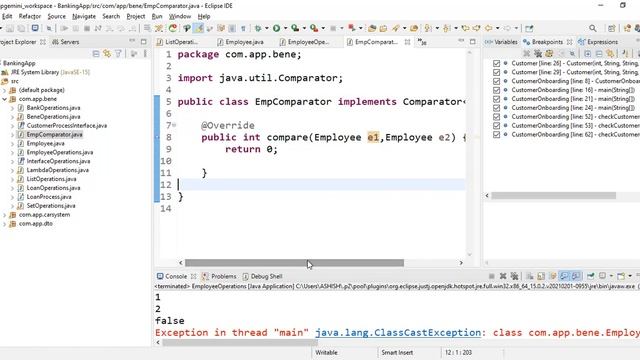This screenshot has height=360, width=640.
Task: Click the save icon in main toolbar
Action: (10, 28)
